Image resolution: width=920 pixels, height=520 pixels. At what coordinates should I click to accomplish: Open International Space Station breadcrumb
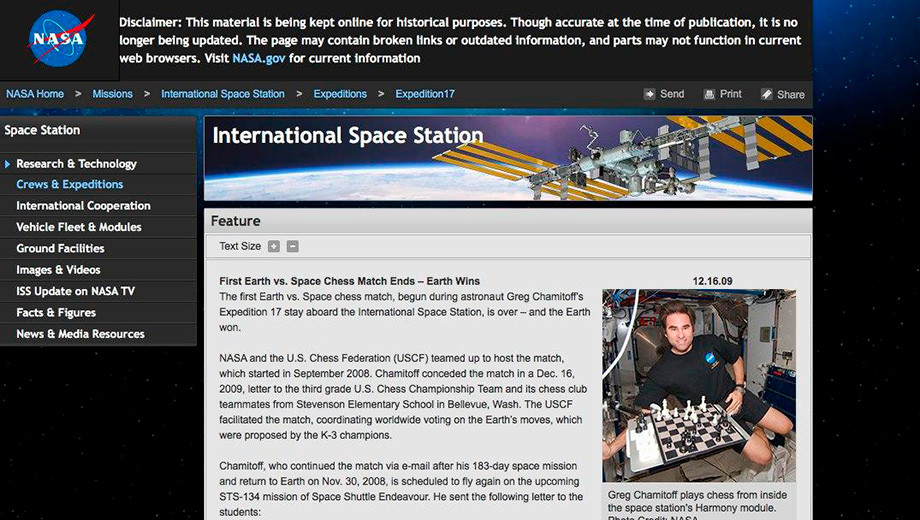coord(223,94)
